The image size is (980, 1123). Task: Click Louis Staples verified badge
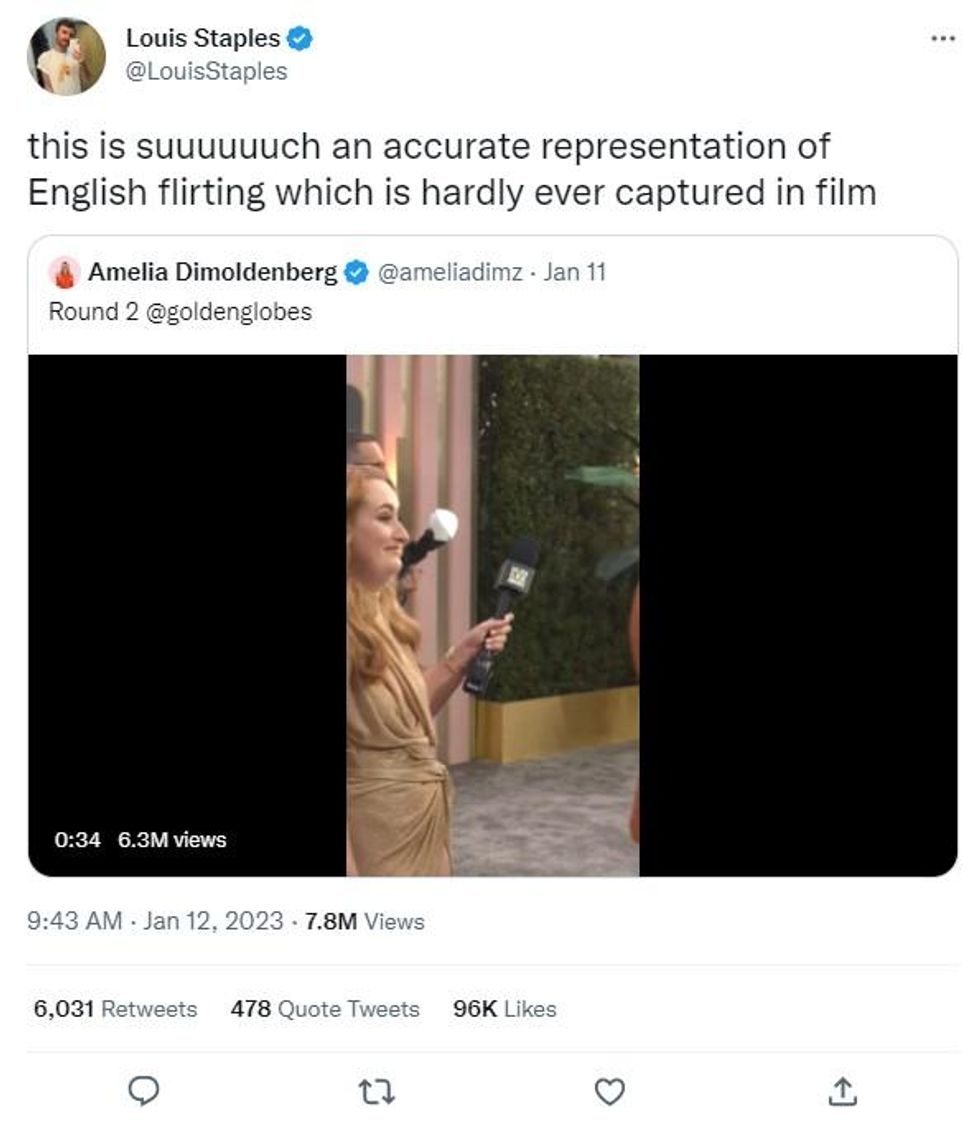(301, 39)
